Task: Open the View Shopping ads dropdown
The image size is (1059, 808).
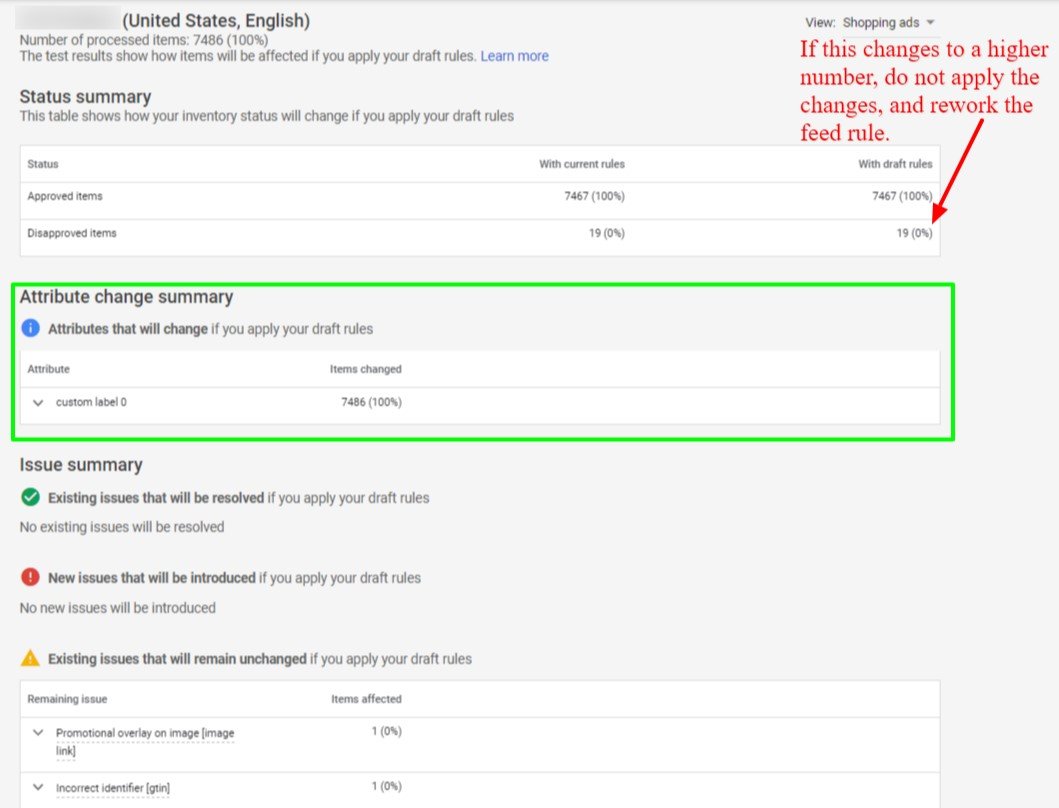Action: tap(888, 22)
